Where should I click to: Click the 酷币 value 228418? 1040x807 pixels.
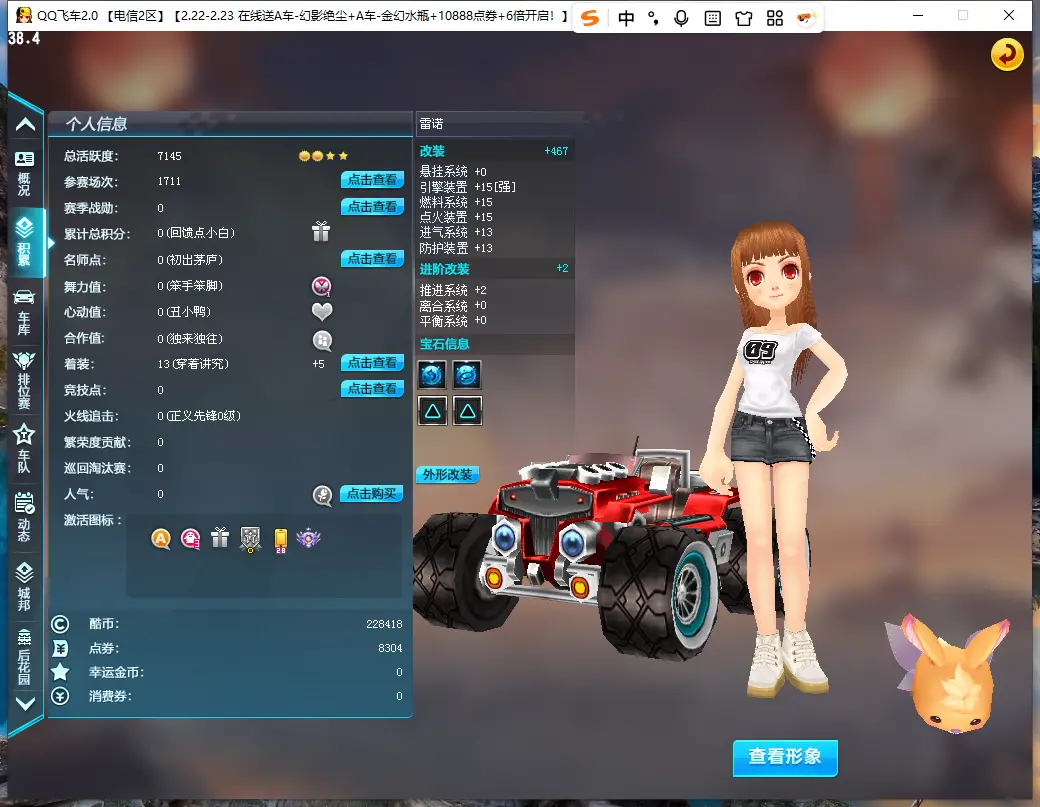click(384, 624)
